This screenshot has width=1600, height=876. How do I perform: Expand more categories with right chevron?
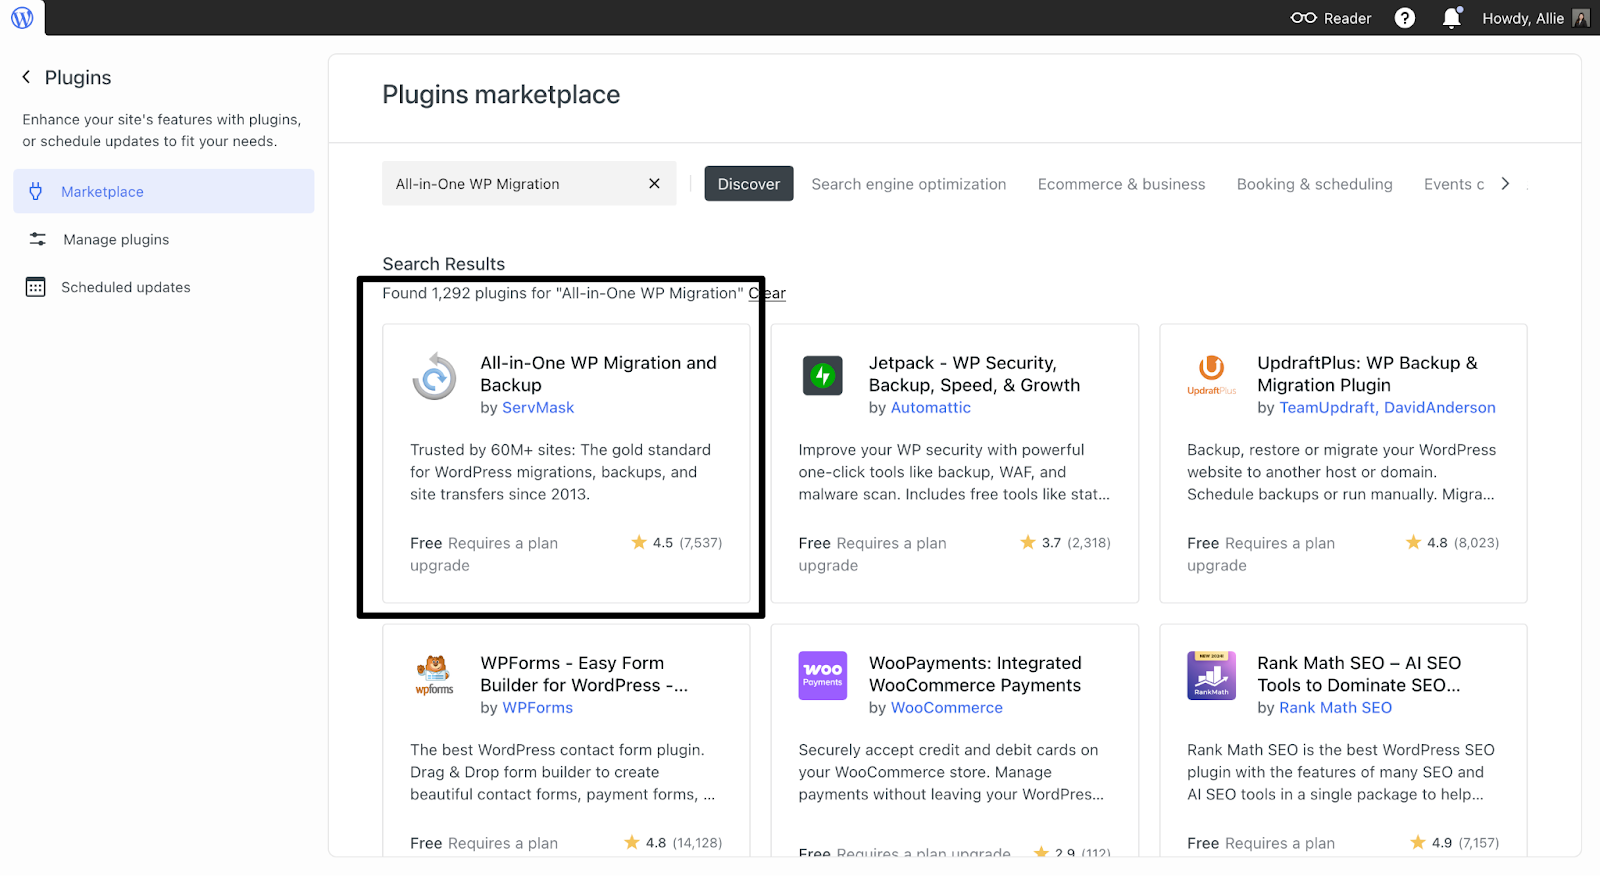1505,184
